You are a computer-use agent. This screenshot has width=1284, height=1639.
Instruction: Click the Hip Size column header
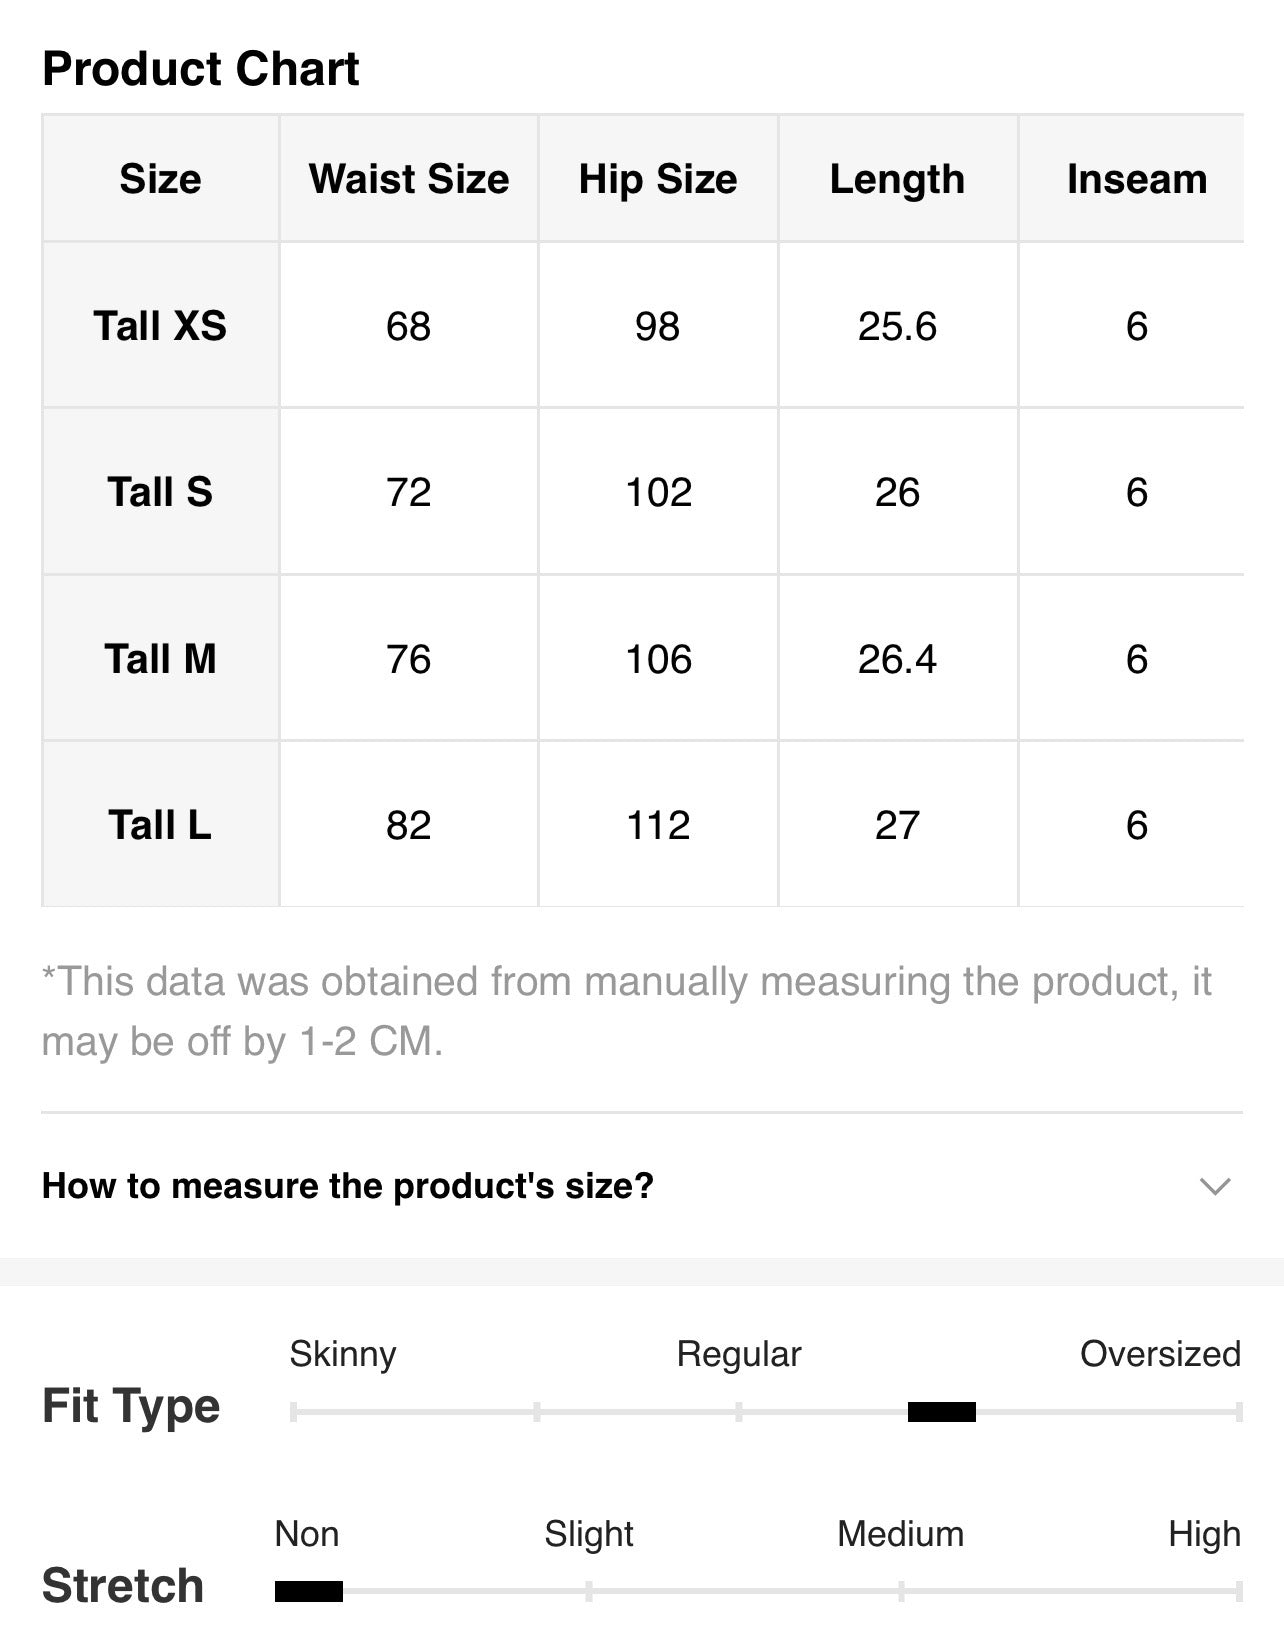(658, 179)
